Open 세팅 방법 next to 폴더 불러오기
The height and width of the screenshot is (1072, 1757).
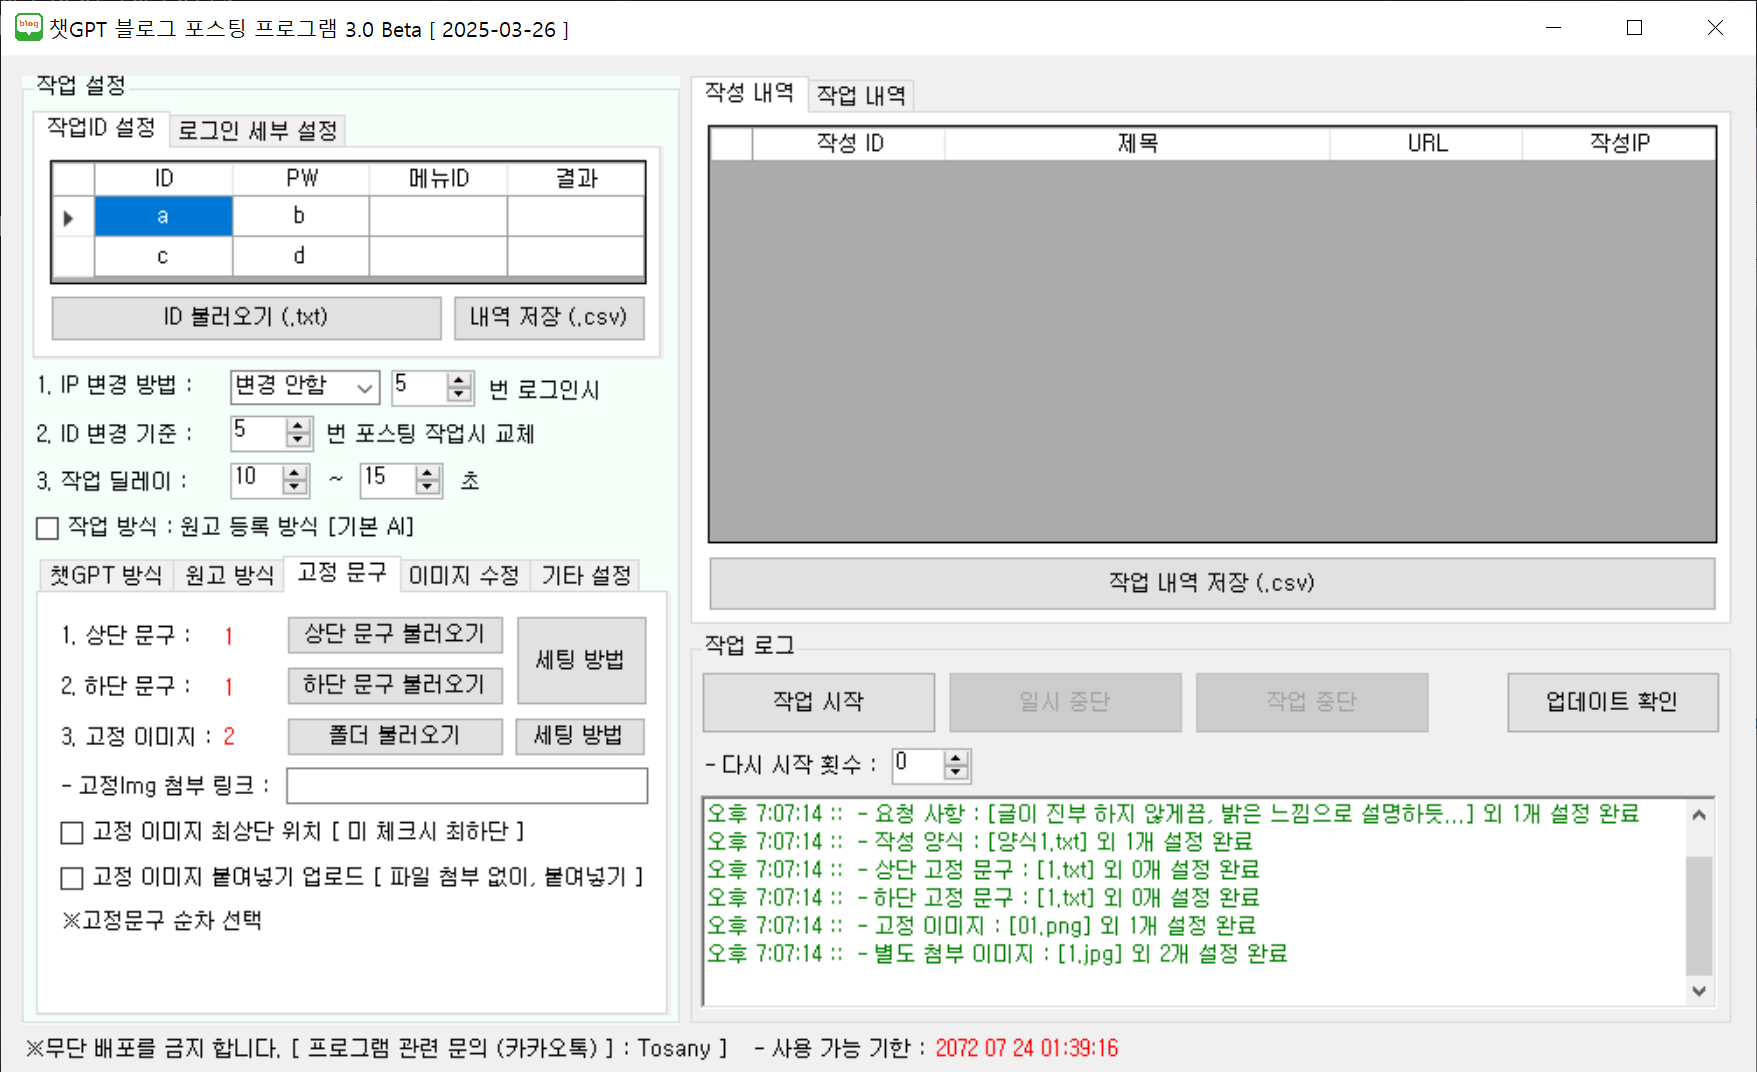(580, 736)
